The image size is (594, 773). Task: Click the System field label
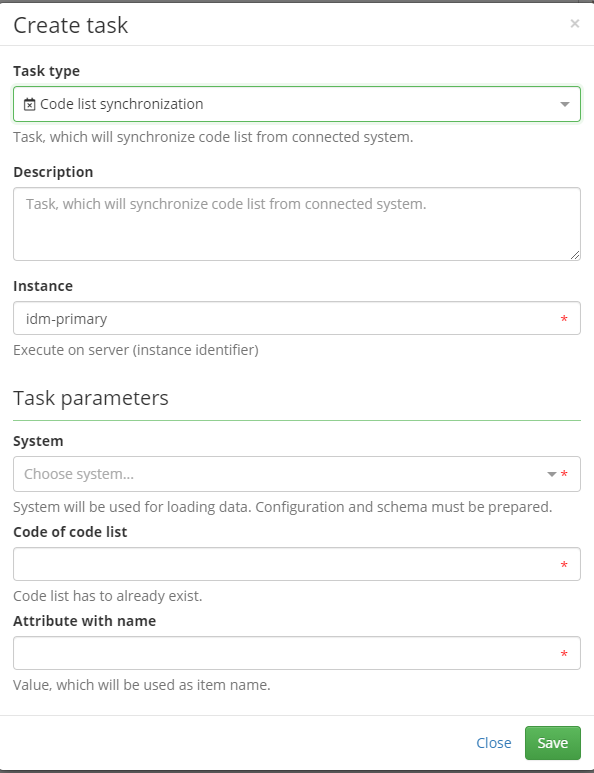(x=38, y=441)
